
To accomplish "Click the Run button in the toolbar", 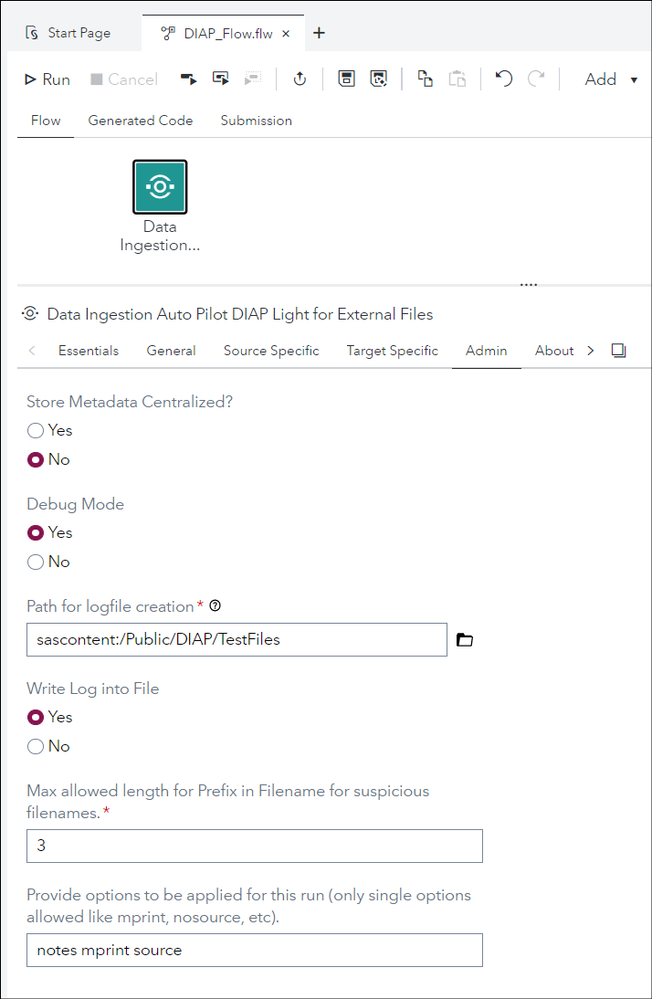I will click(47, 80).
